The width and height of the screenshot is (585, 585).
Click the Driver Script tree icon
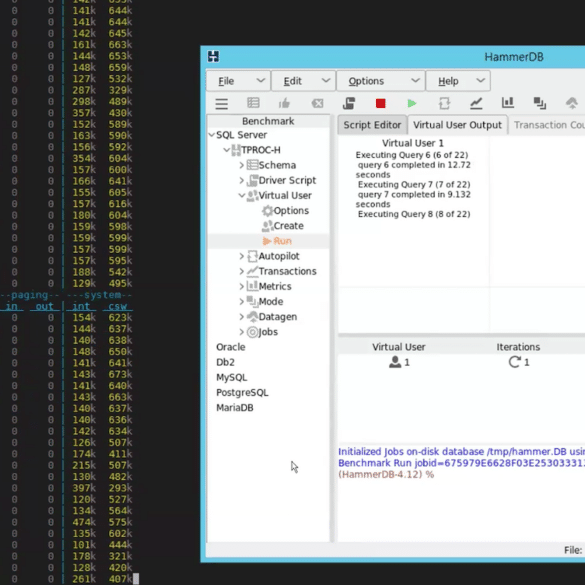click(253, 180)
